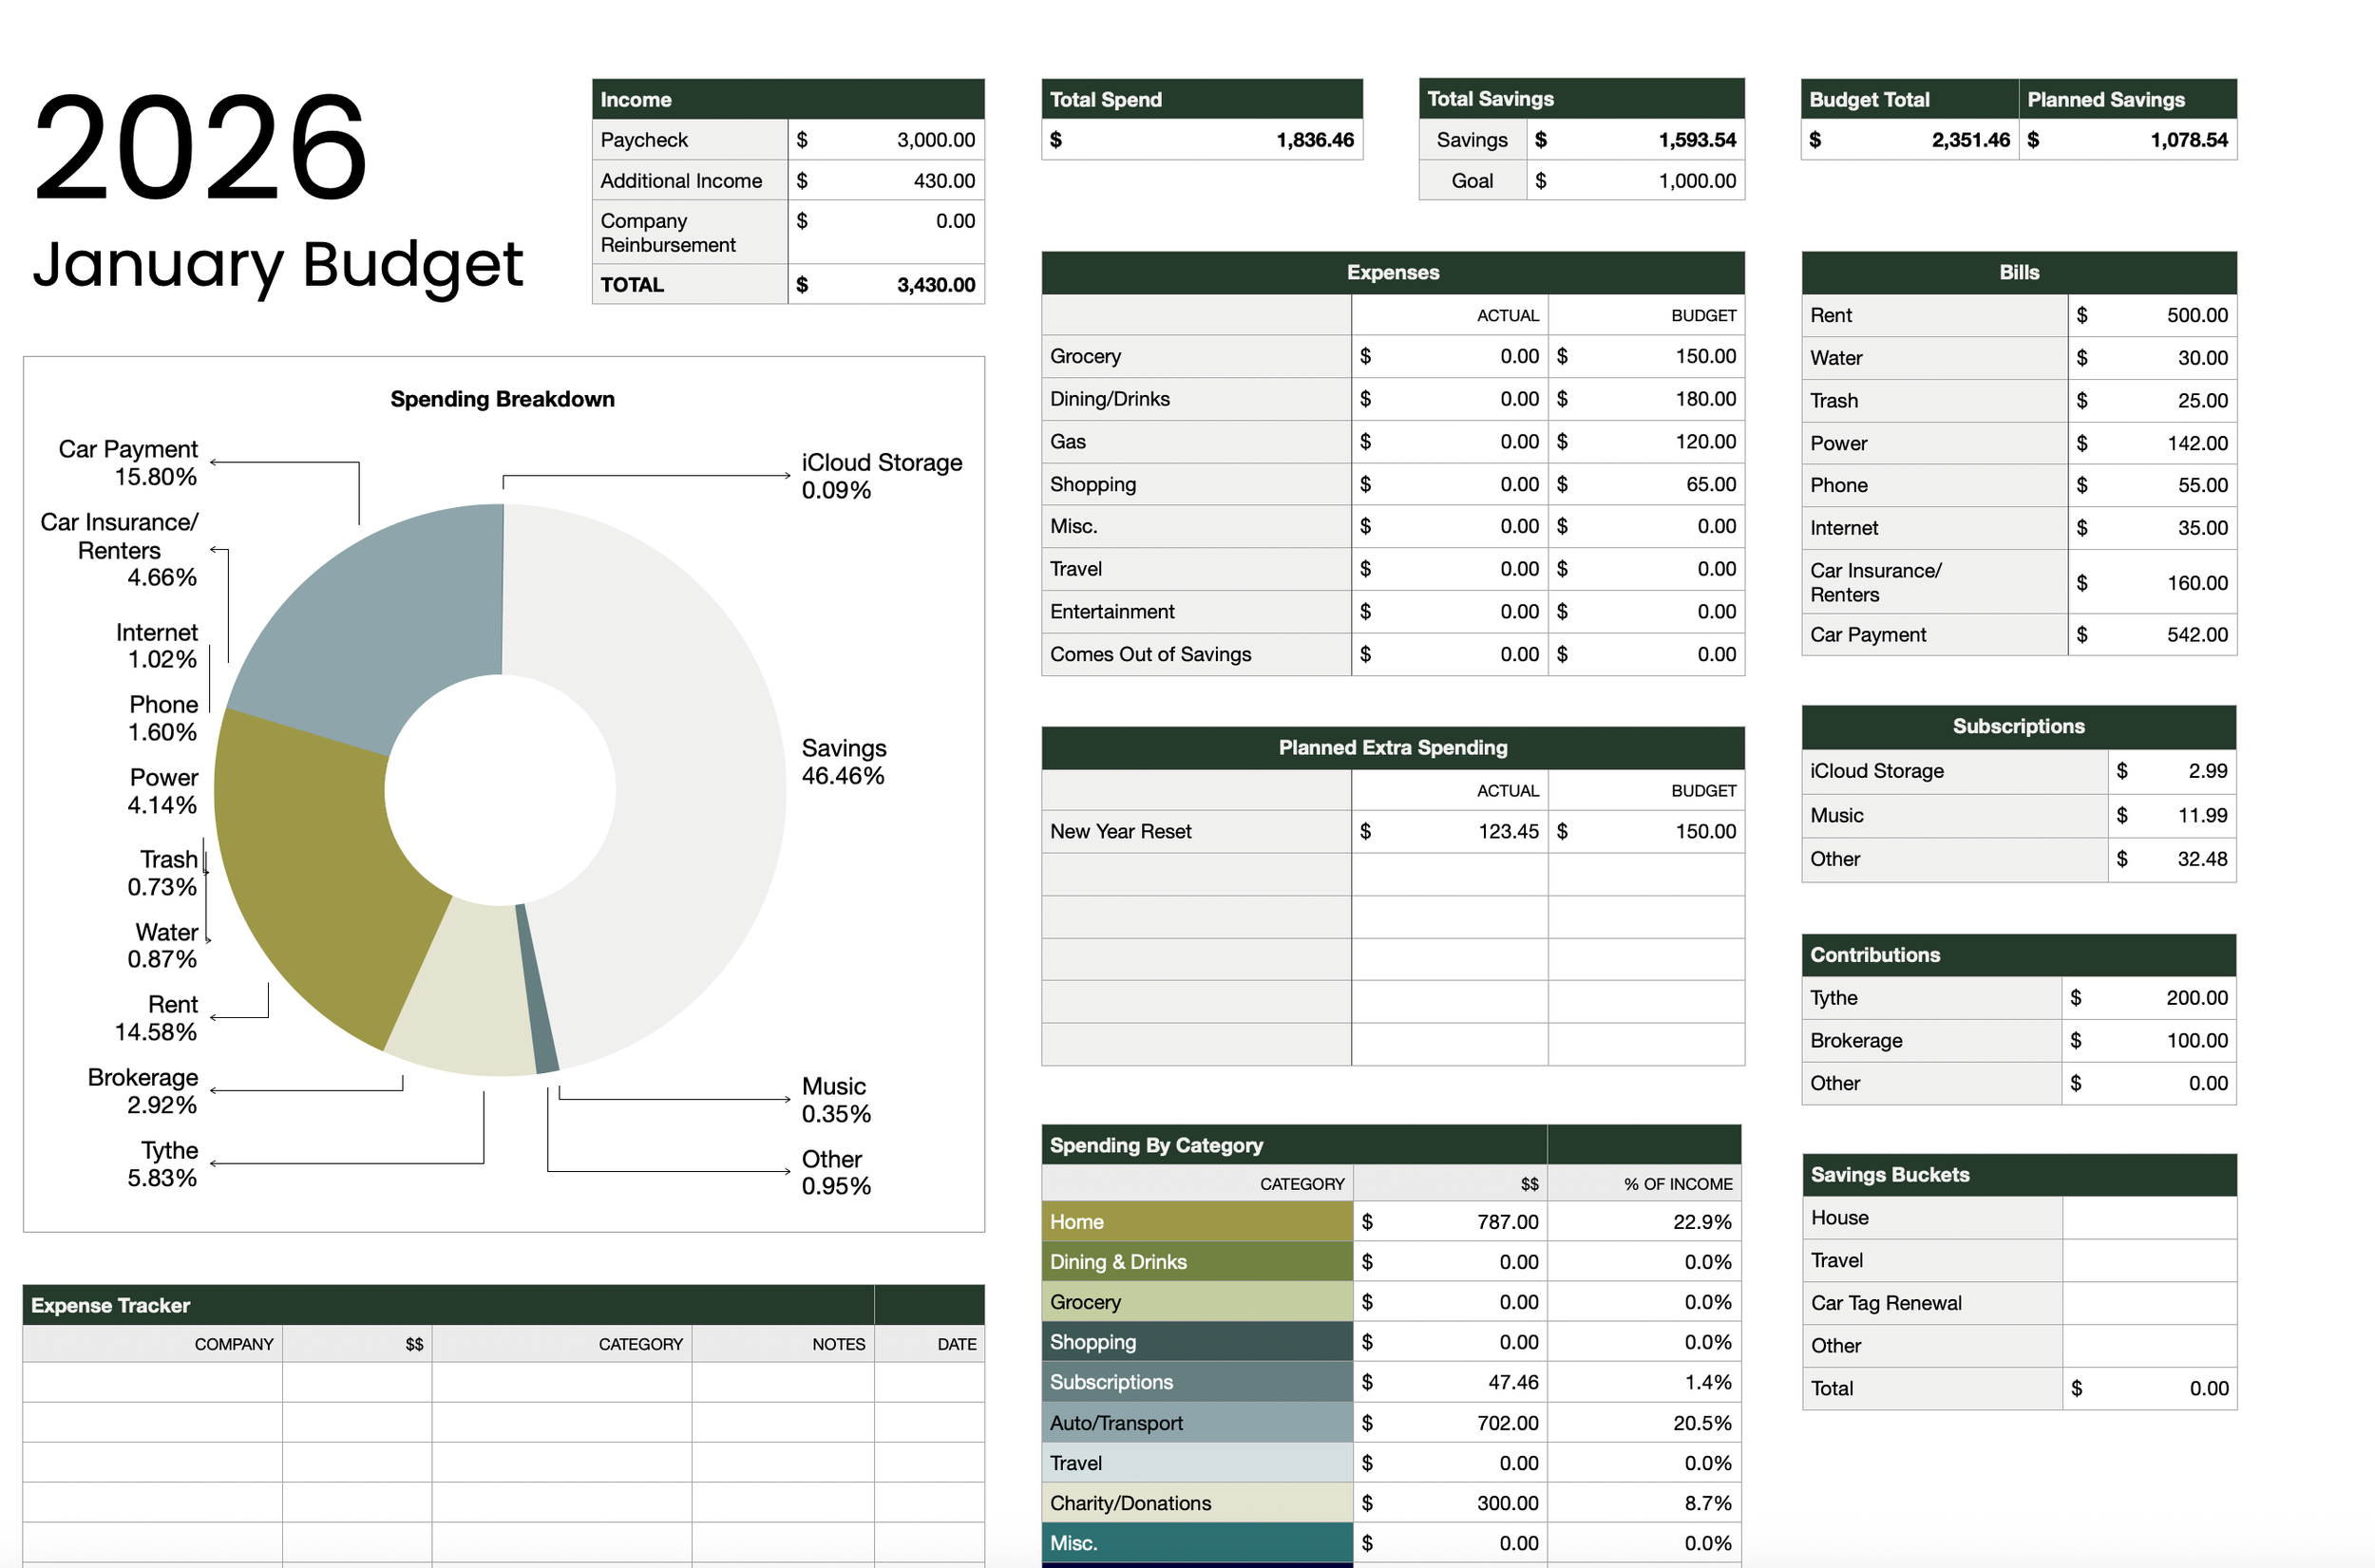This screenshot has width=2375, height=1568.
Task: Select the iCloud Storage subscription price
Action: (x=2172, y=770)
